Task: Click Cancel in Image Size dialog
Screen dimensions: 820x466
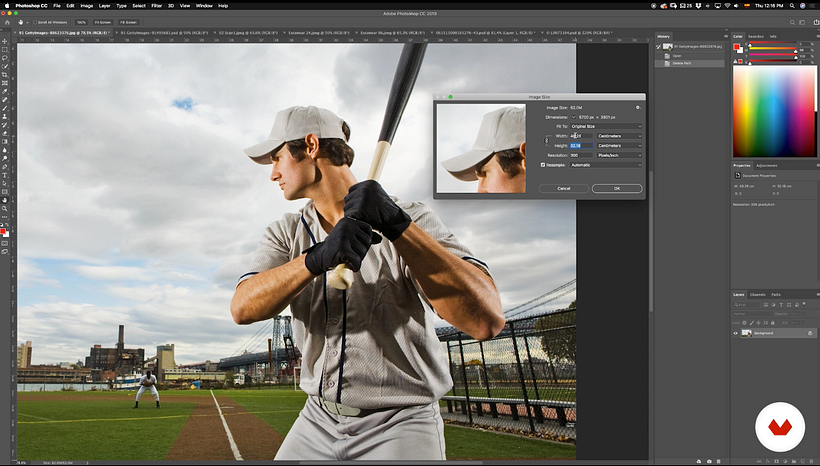Action: 564,188
